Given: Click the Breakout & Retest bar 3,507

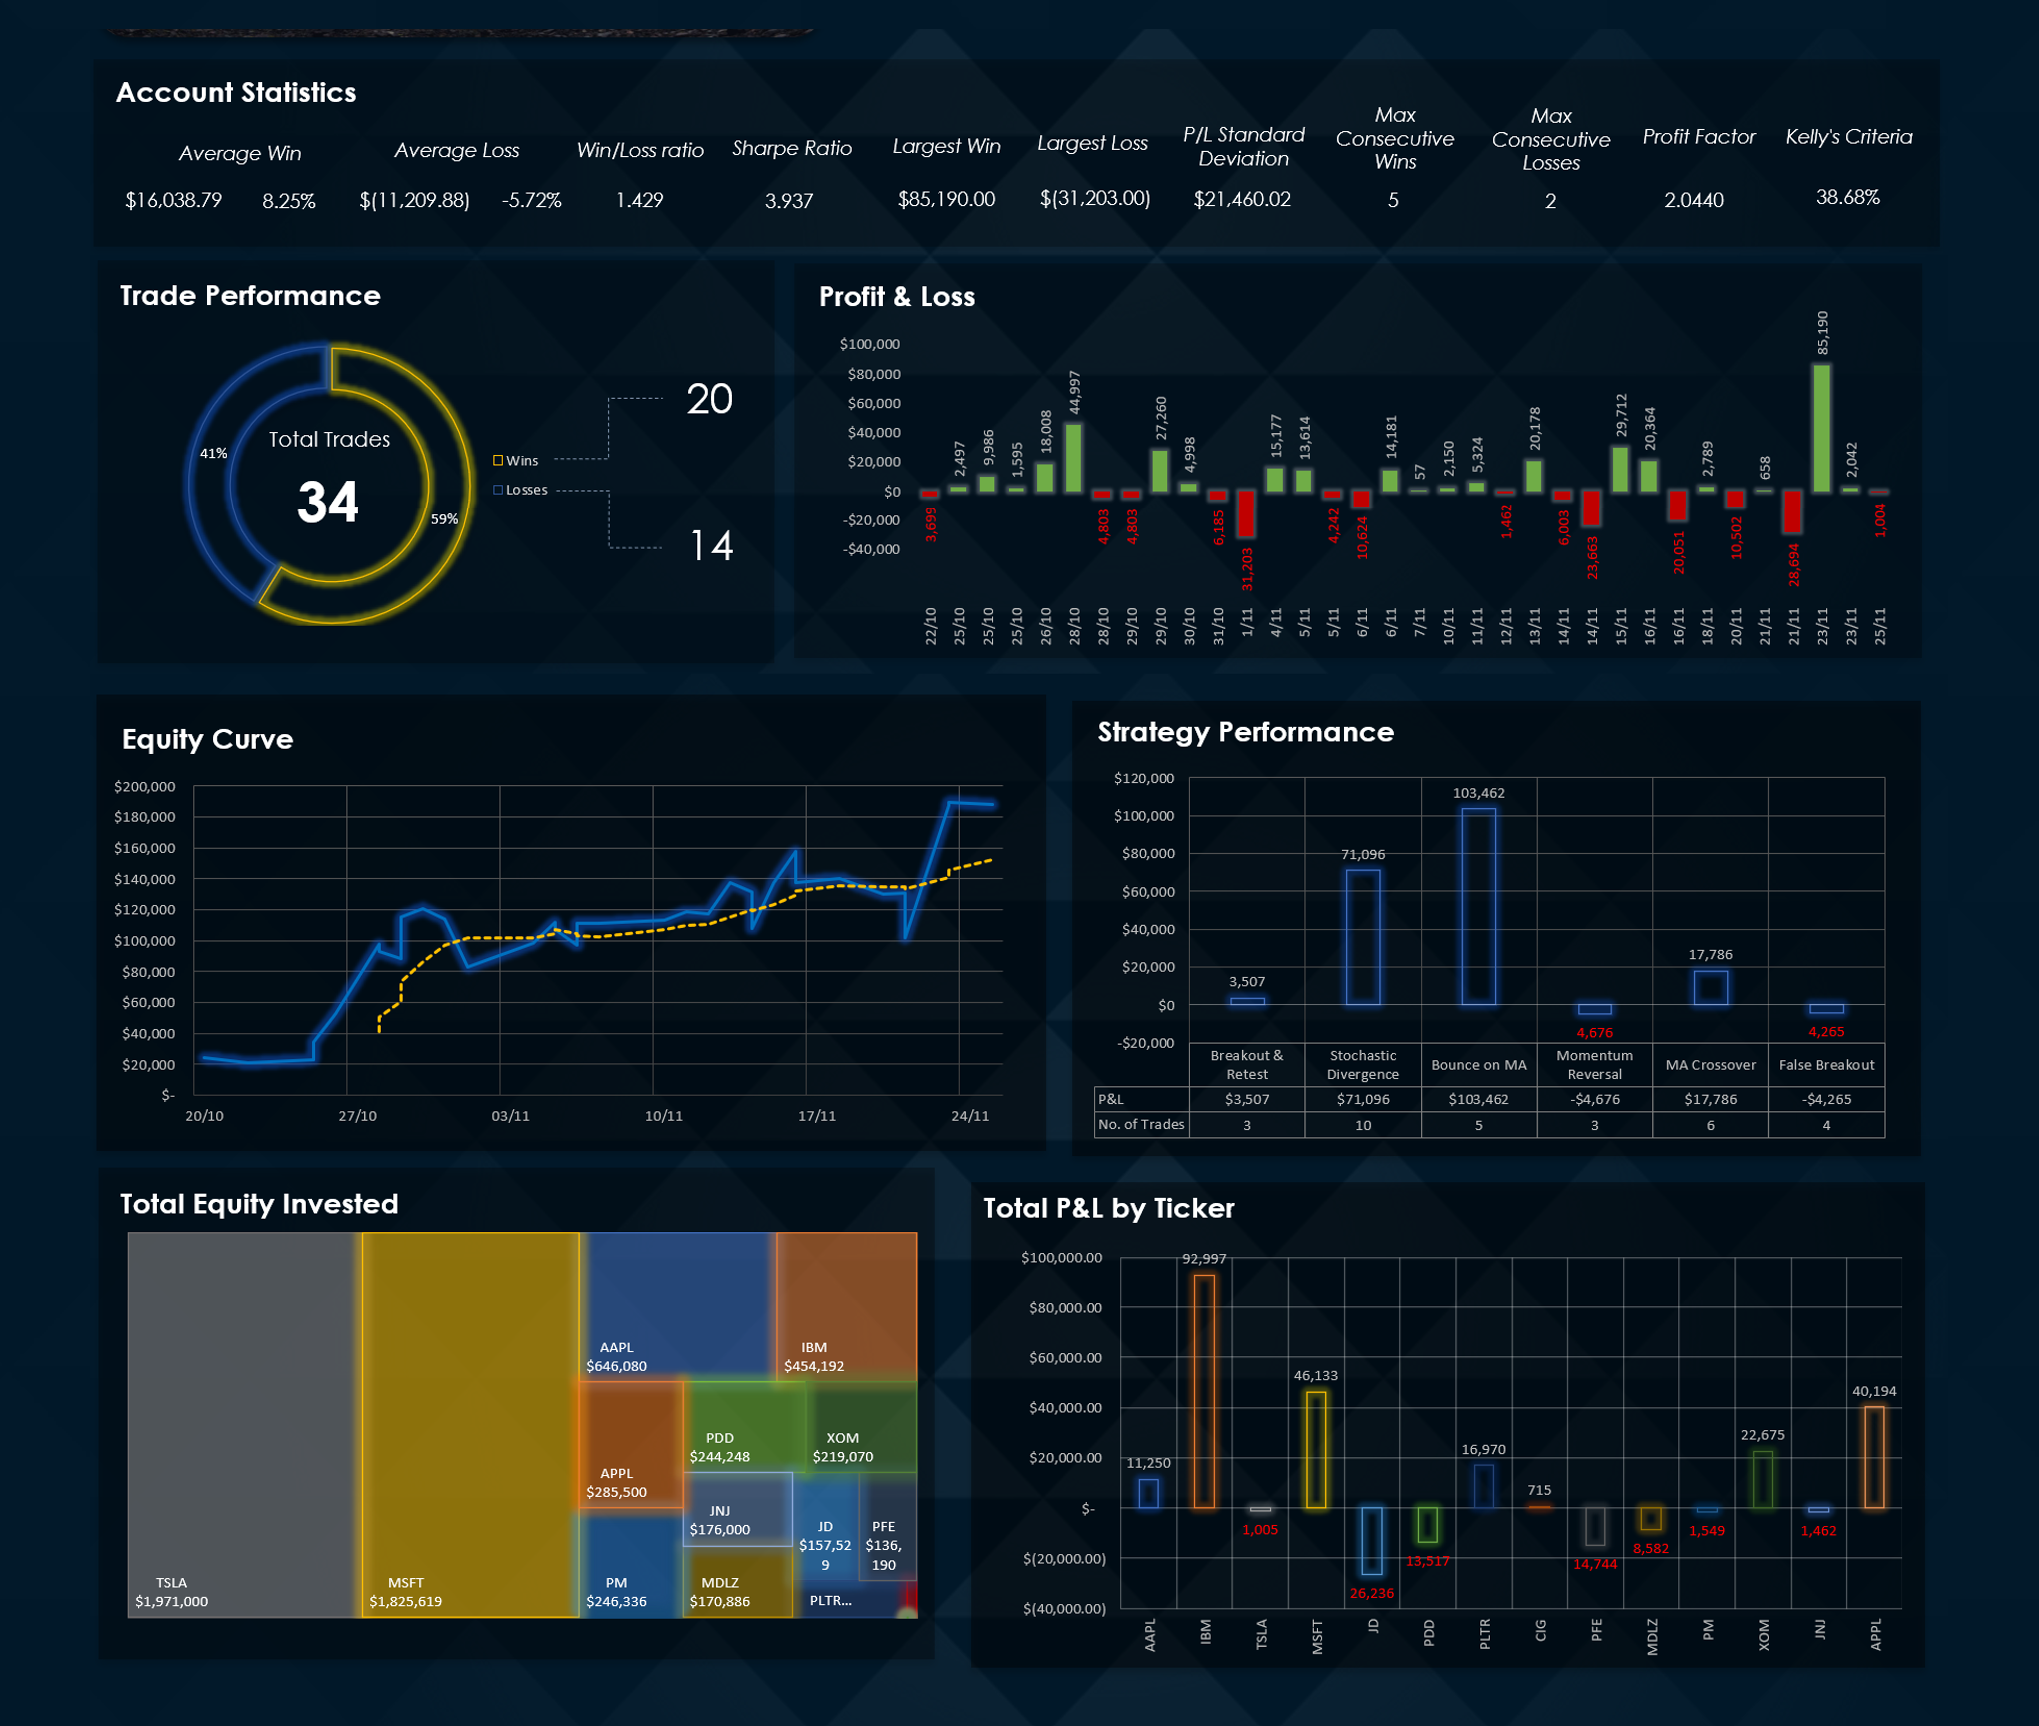Looking at the screenshot, I should pos(1246,1001).
